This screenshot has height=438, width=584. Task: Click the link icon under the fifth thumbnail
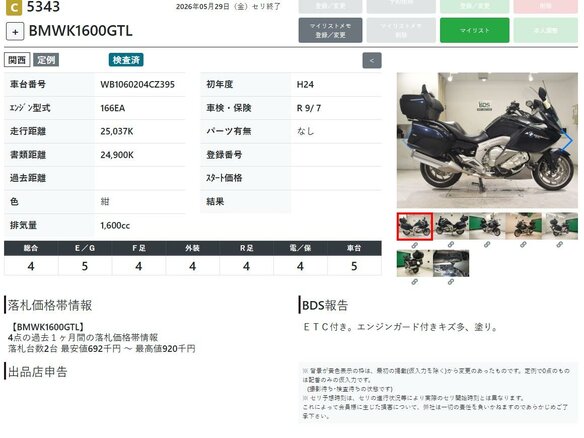(559, 245)
